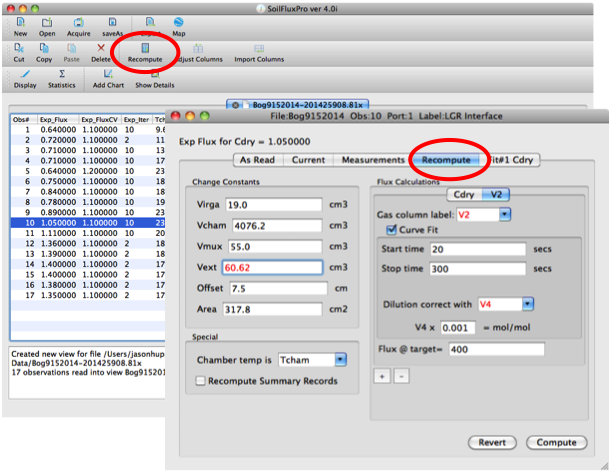Click the Delete toolbar icon

[101, 53]
